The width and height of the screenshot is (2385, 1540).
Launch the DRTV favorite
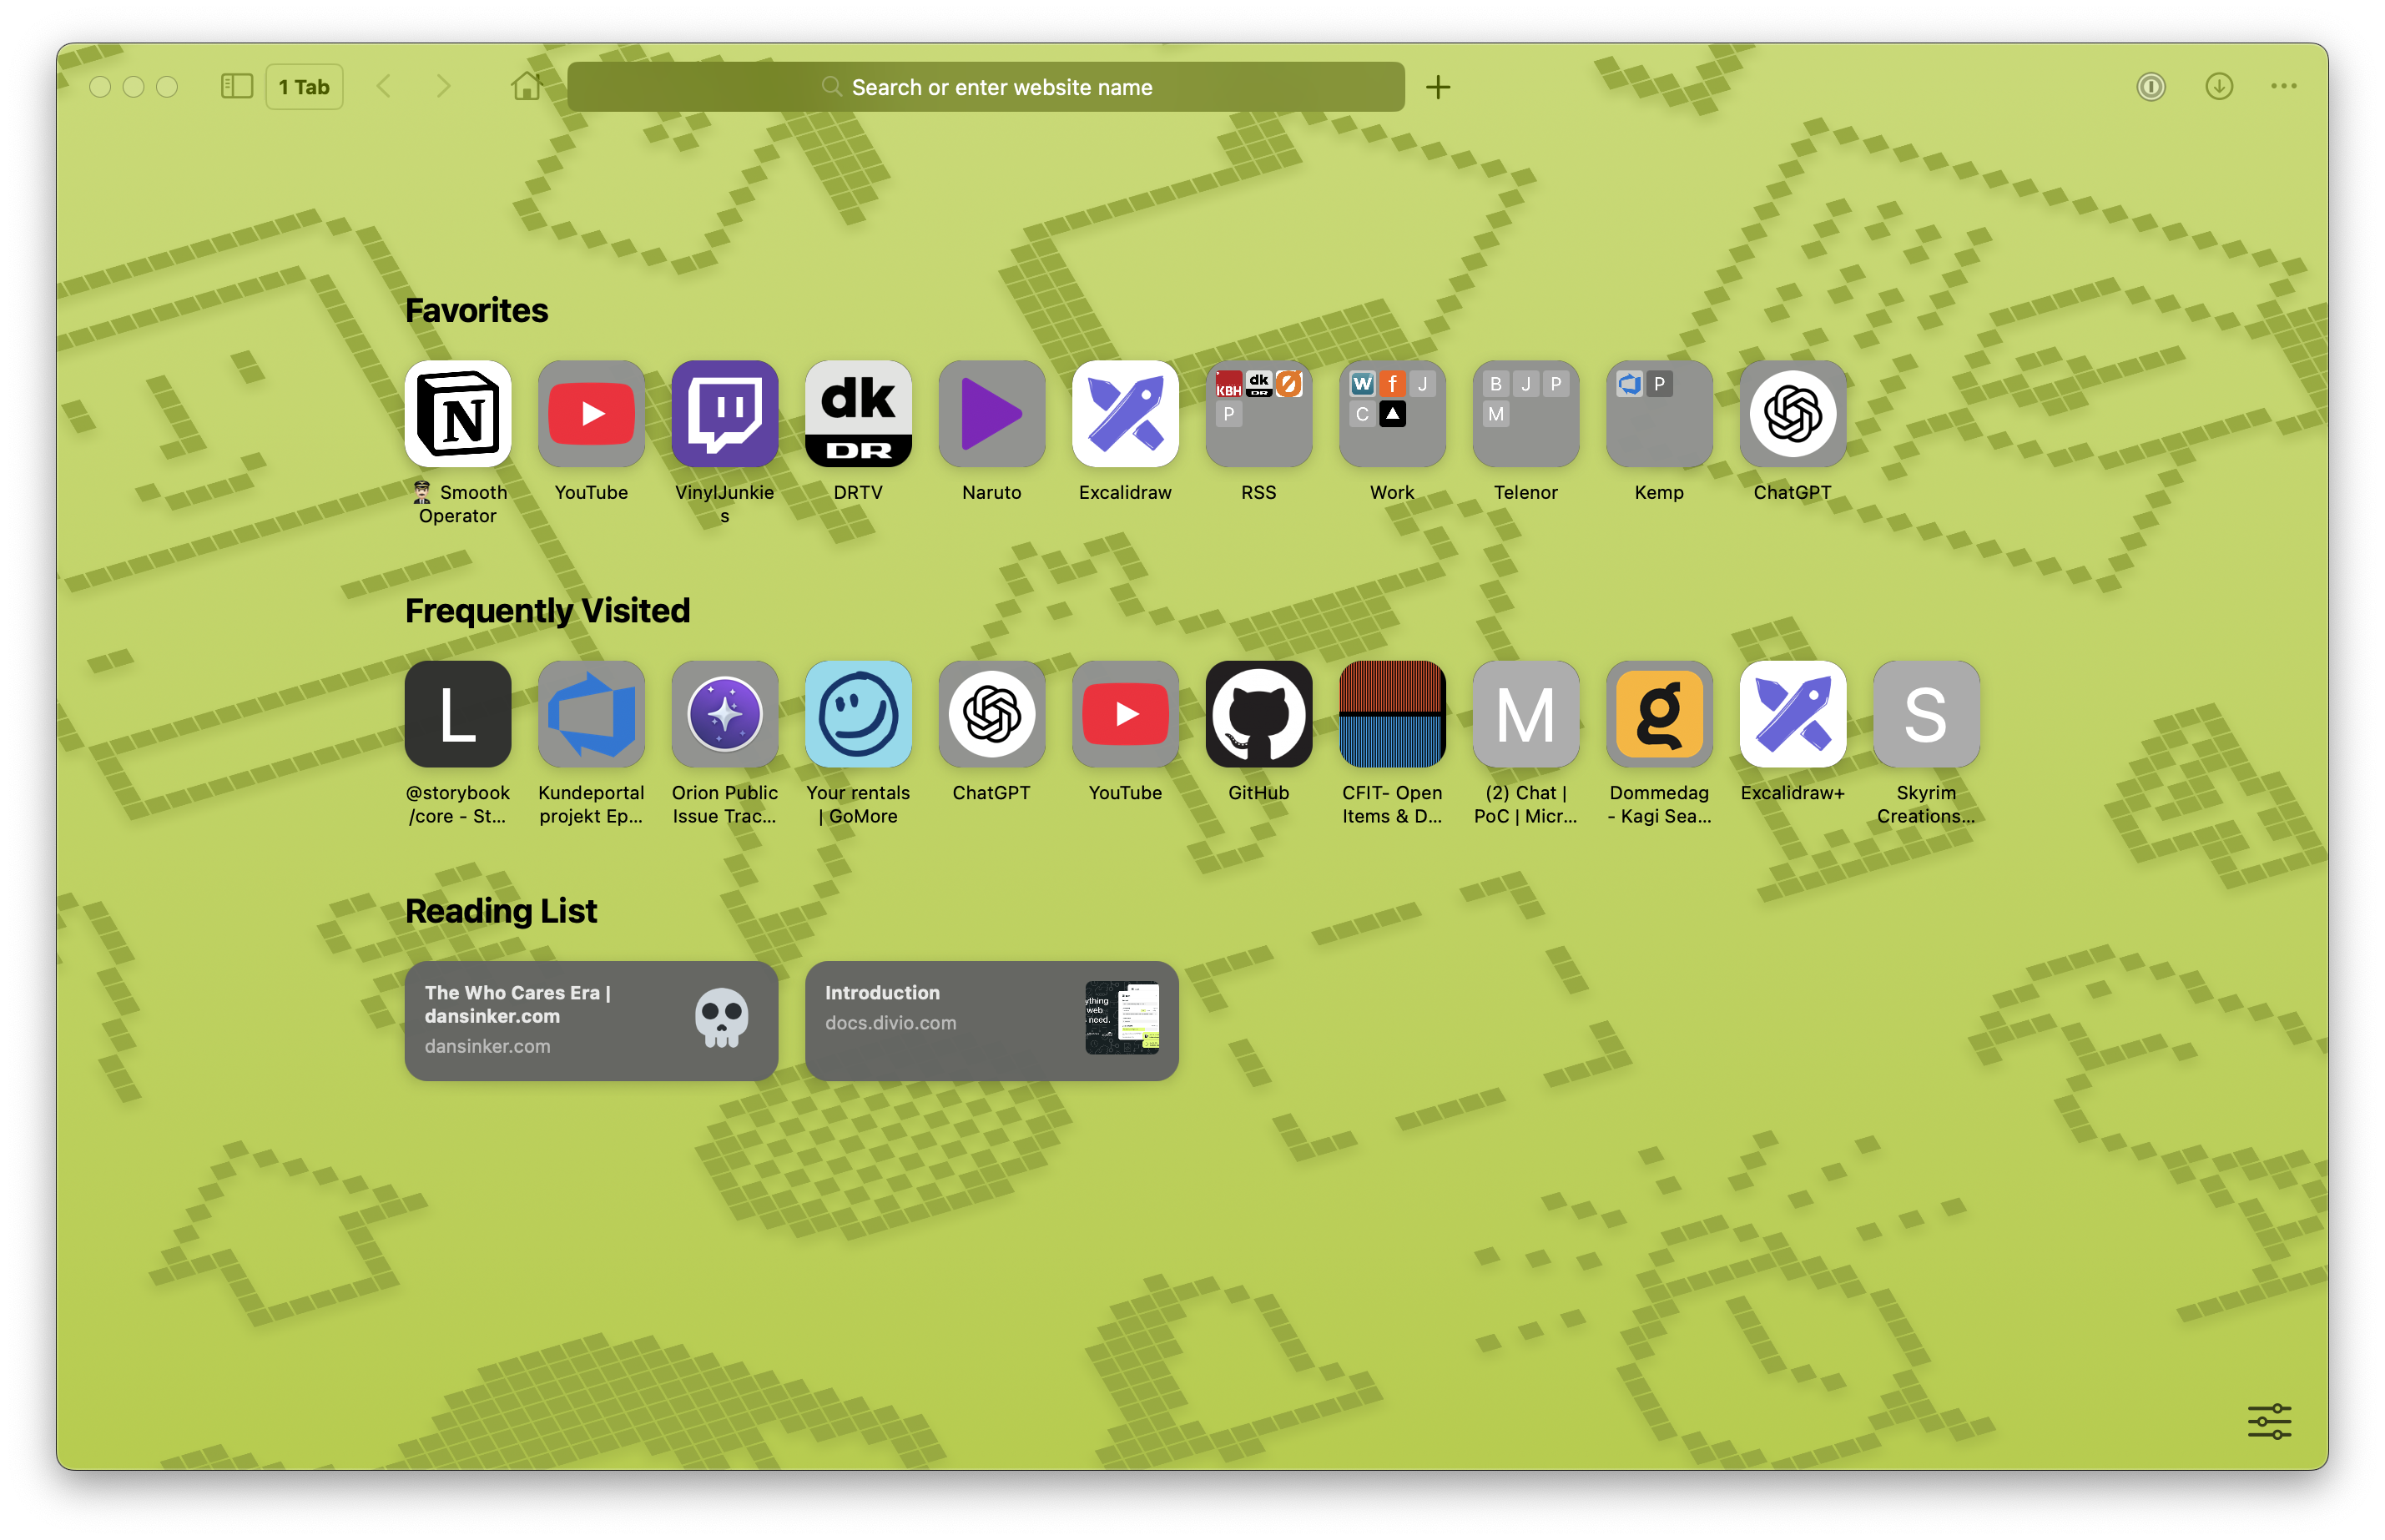[x=858, y=414]
